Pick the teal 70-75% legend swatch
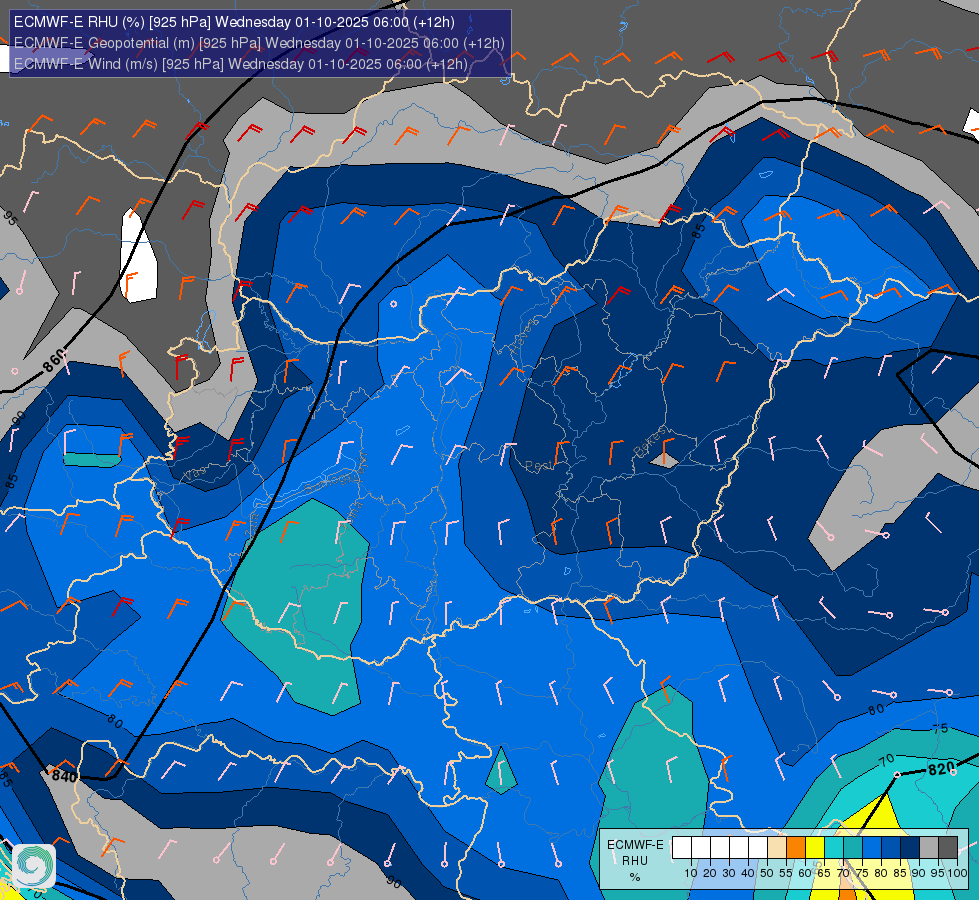 click(853, 848)
